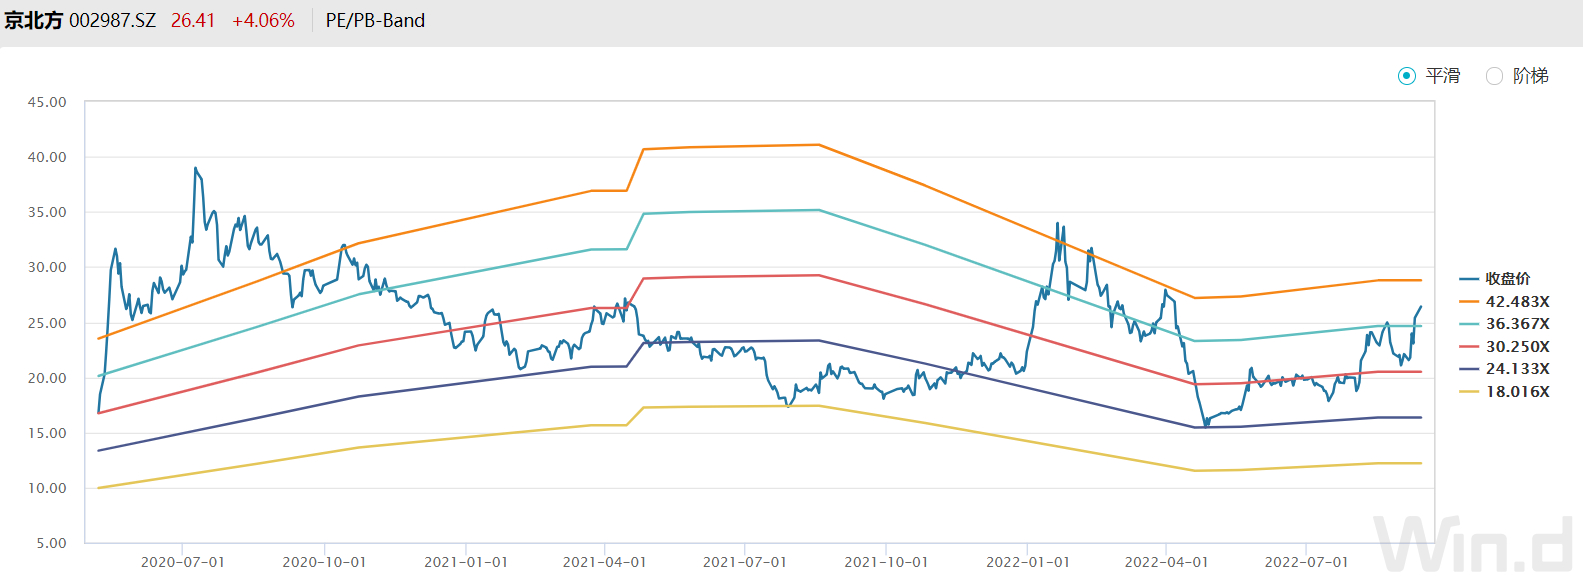Image resolution: width=1583 pixels, height=582 pixels.
Task: Click the 45.00 y-axis value label
Action: click(47, 102)
